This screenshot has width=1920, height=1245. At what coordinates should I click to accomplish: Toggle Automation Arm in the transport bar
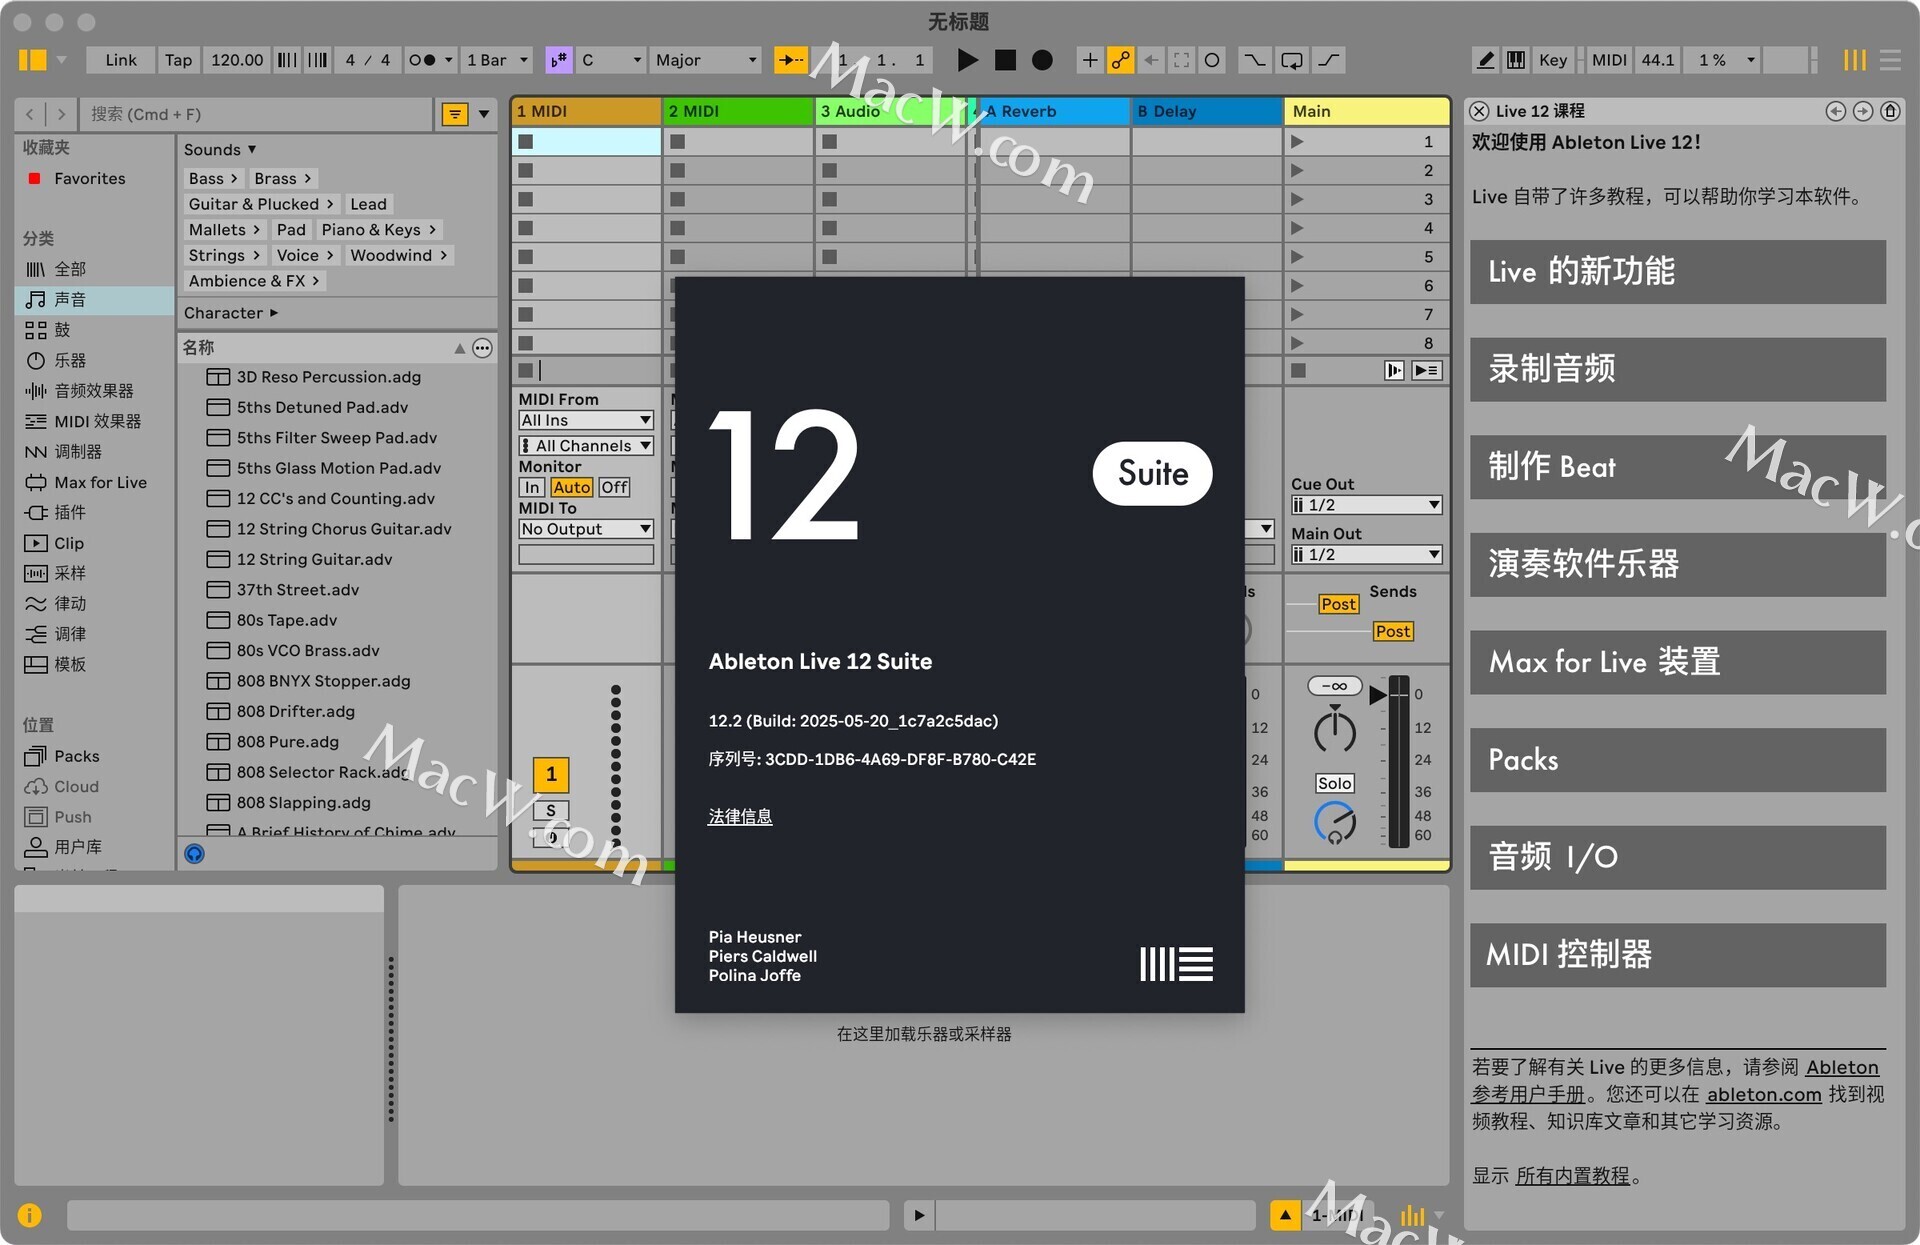tap(1120, 60)
